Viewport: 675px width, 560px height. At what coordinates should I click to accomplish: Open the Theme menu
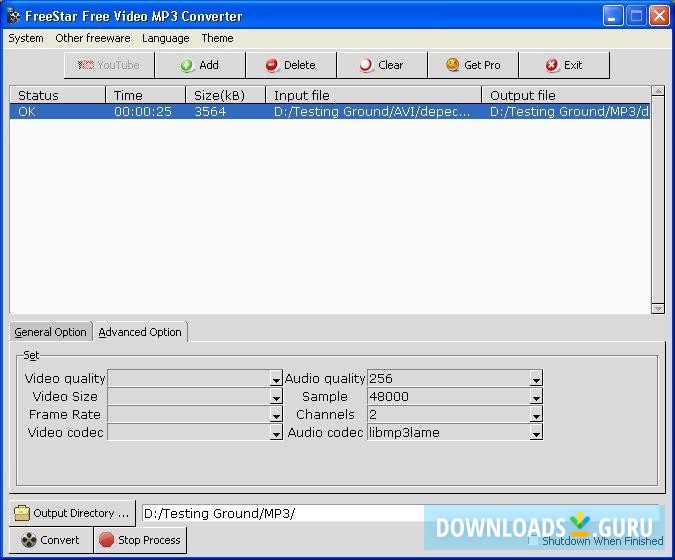click(x=217, y=38)
